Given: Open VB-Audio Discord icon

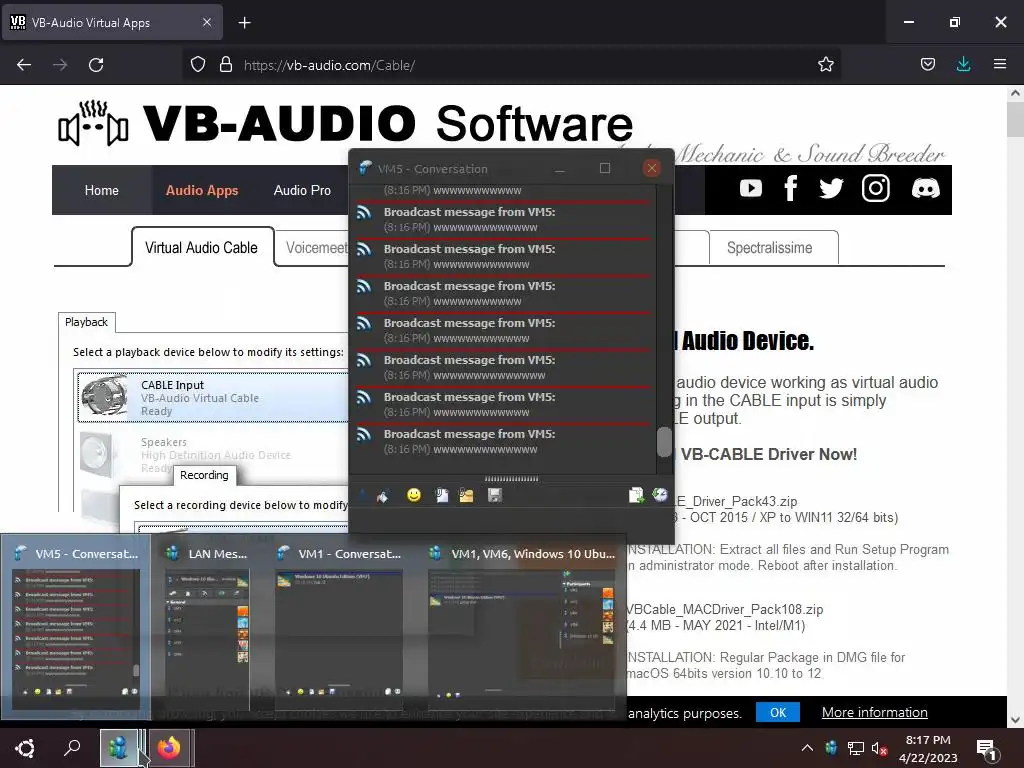Looking at the screenshot, I should [x=925, y=189].
